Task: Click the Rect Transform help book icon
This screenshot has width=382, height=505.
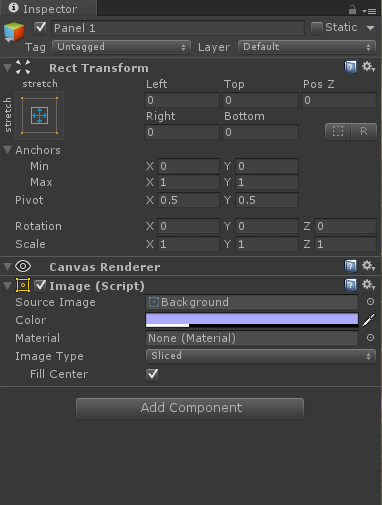Action: tap(350, 67)
